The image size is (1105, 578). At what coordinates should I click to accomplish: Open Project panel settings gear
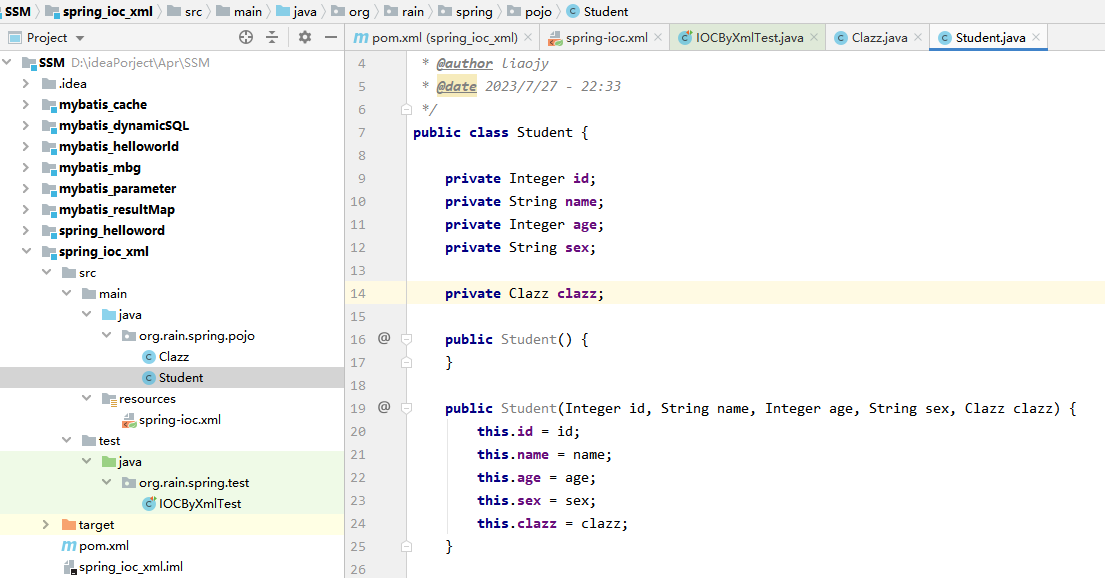pyautogui.click(x=304, y=37)
